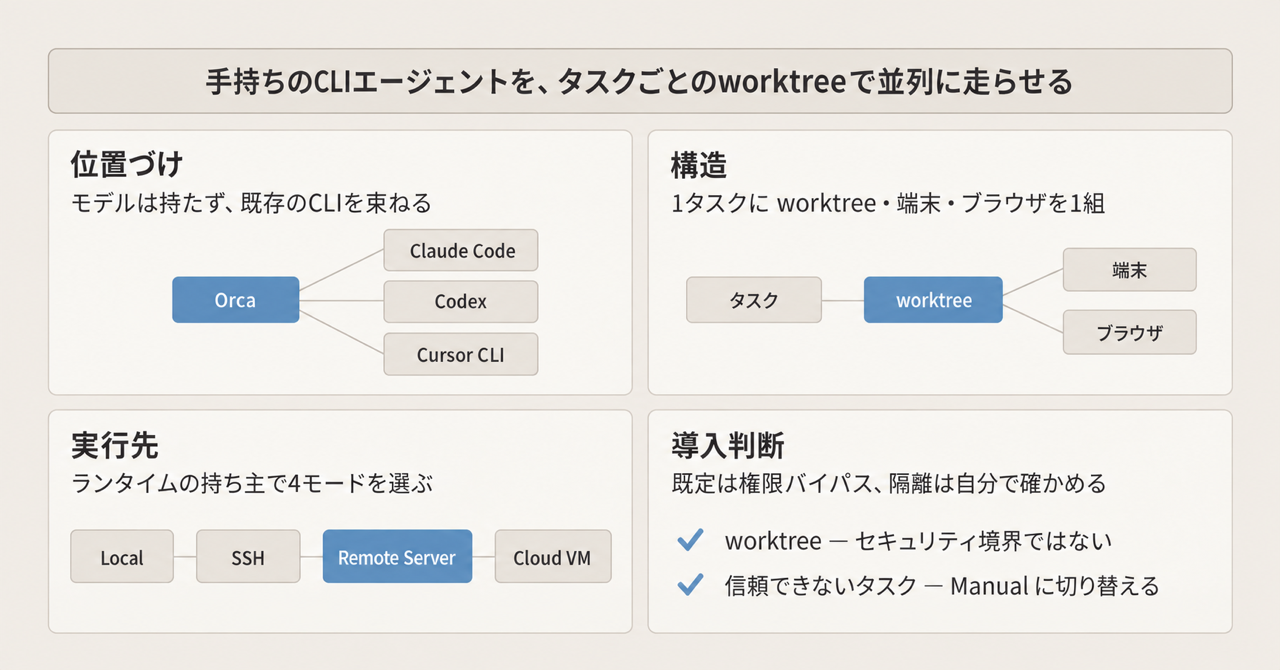Pick the Cloud VM box
Image resolution: width=1280 pixels, height=670 pixels.
[552, 557]
